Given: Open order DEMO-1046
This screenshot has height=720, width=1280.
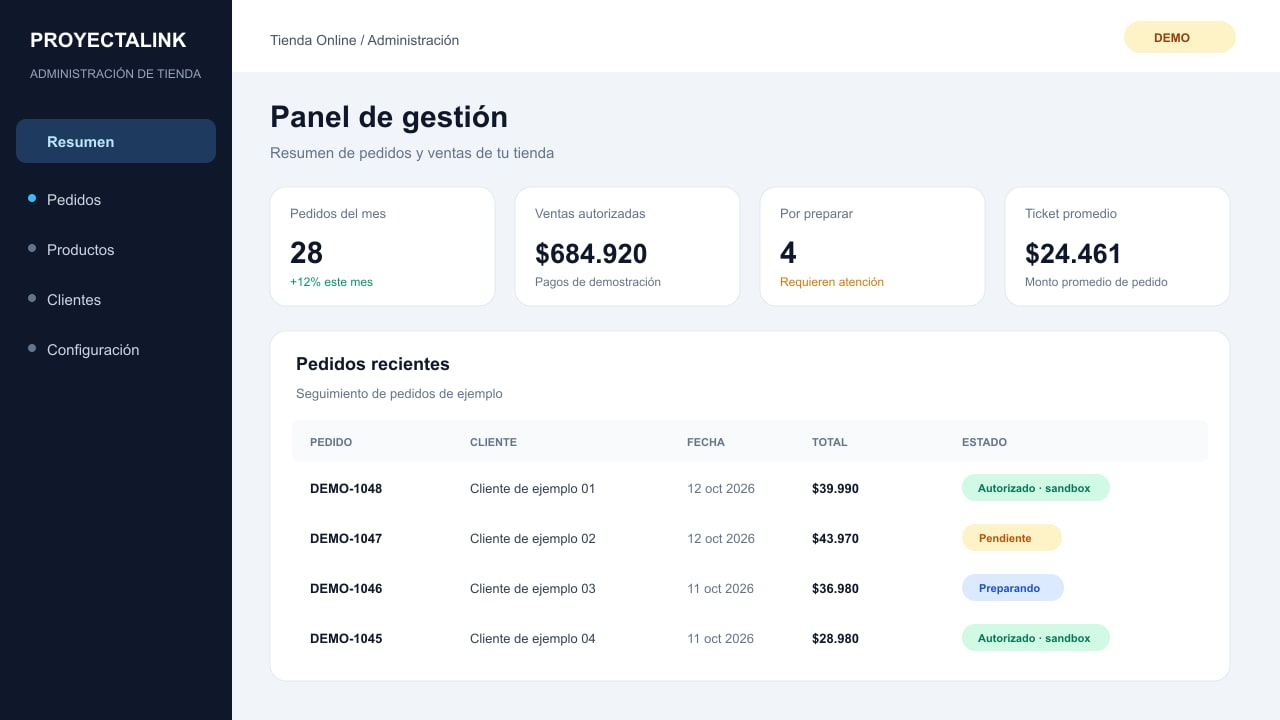Looking at the screenshot, I should [346, 589].
